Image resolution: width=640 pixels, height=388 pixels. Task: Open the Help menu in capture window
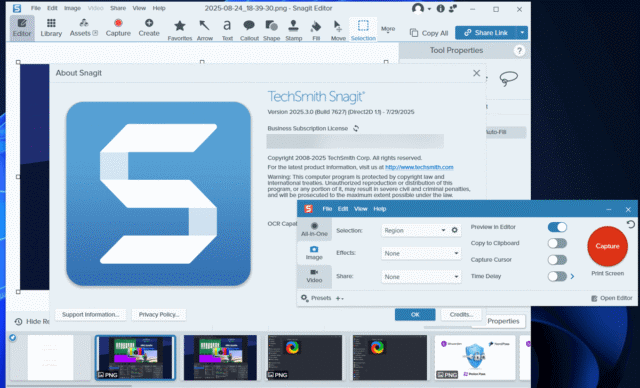coord(379,209)
